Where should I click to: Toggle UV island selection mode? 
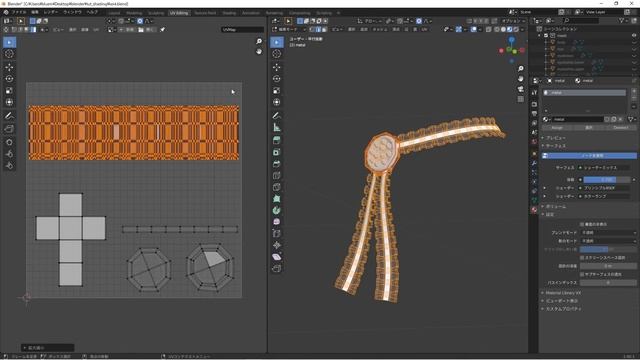pyautogui.click(x=33, y=30)
